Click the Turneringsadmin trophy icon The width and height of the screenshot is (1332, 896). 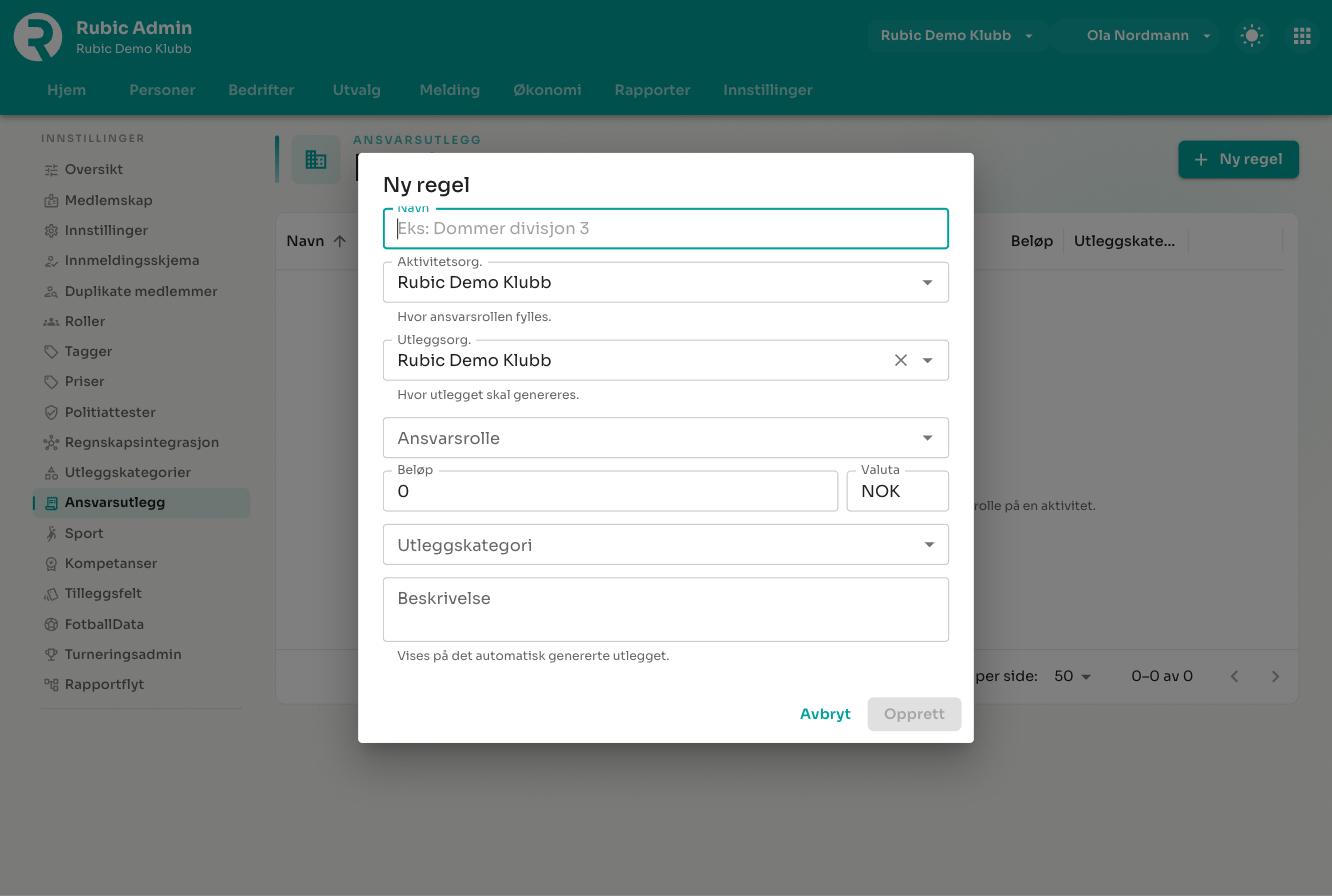51,655
